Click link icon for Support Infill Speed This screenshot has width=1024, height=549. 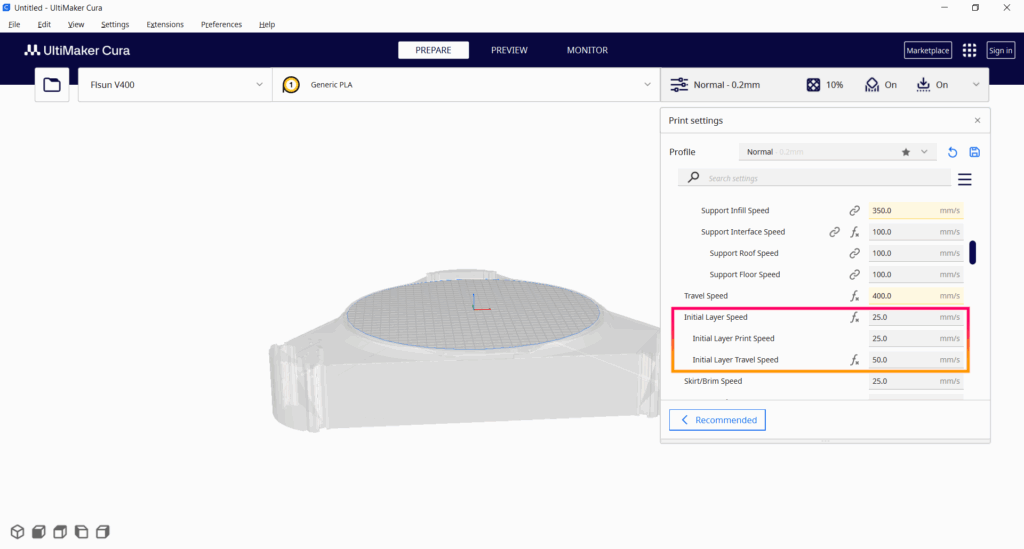tap(854, 211)
